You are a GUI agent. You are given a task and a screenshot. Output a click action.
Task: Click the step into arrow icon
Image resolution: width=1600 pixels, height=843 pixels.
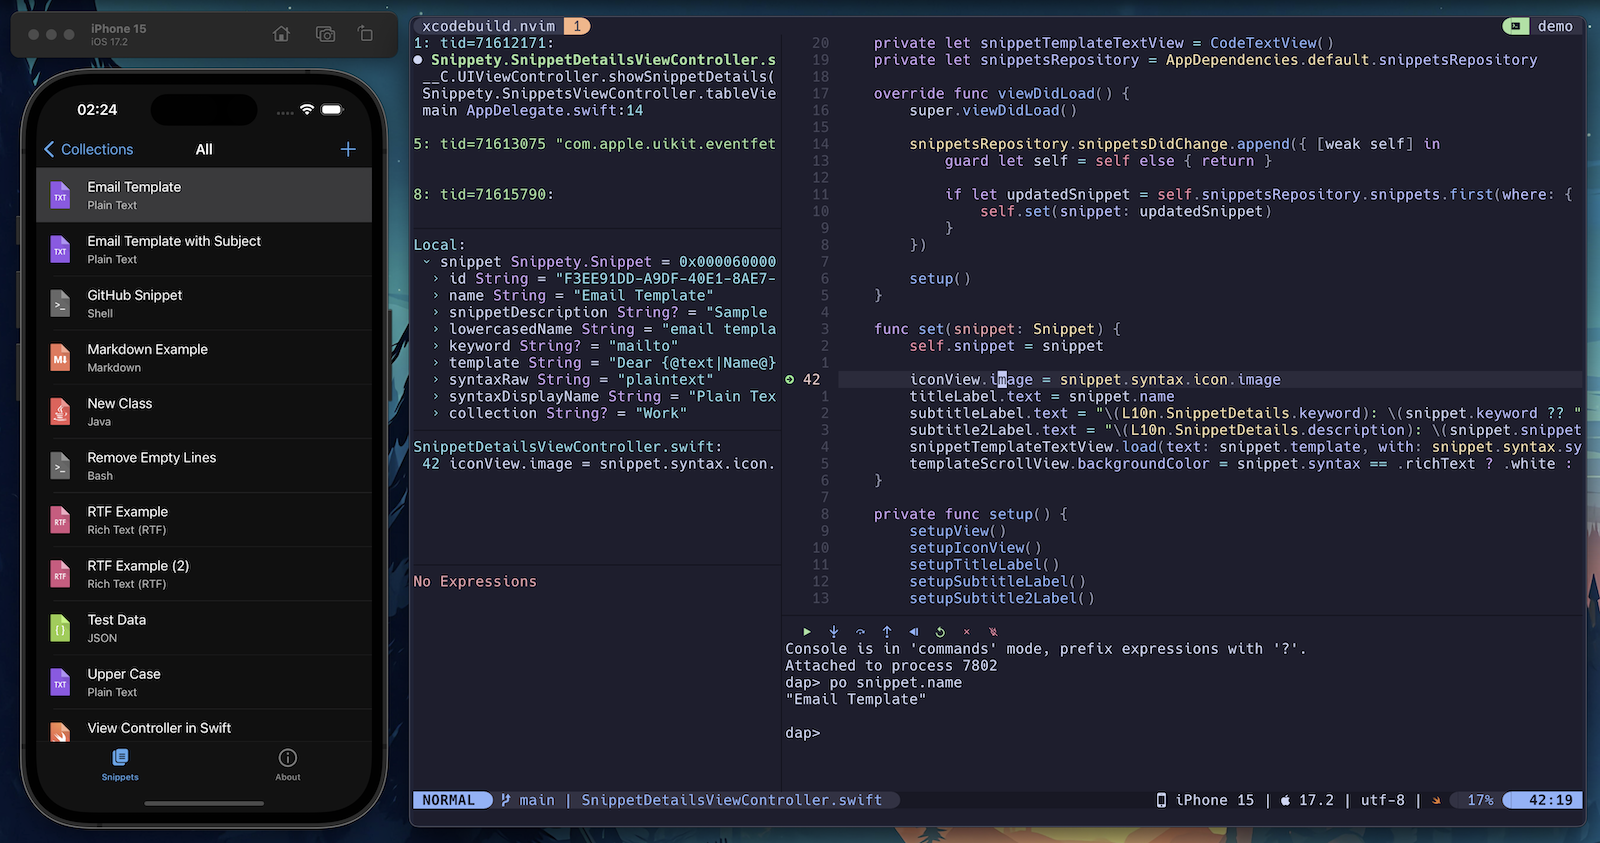point(834,632)
